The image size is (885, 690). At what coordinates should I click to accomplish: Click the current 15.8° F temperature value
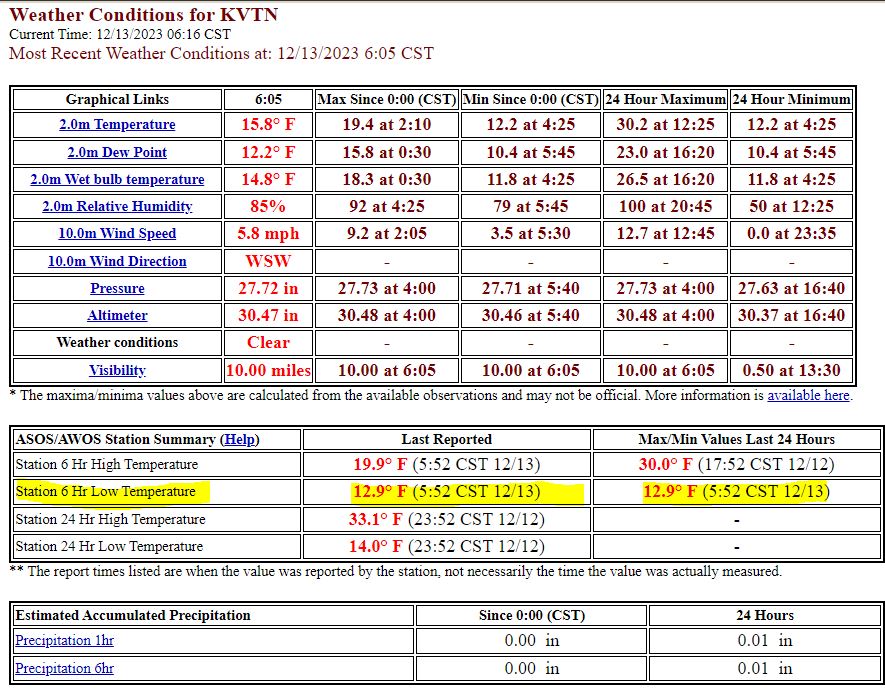click(268, 125)
